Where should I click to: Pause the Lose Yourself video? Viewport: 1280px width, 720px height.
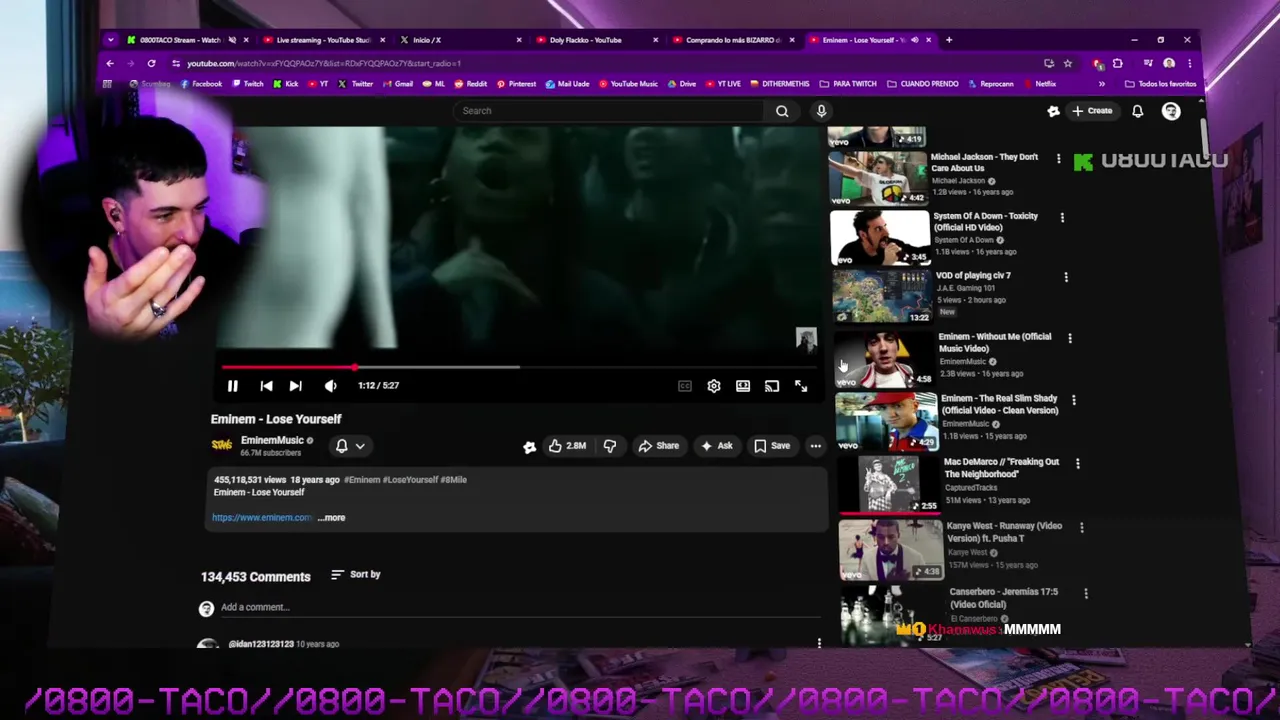point(232,386)
